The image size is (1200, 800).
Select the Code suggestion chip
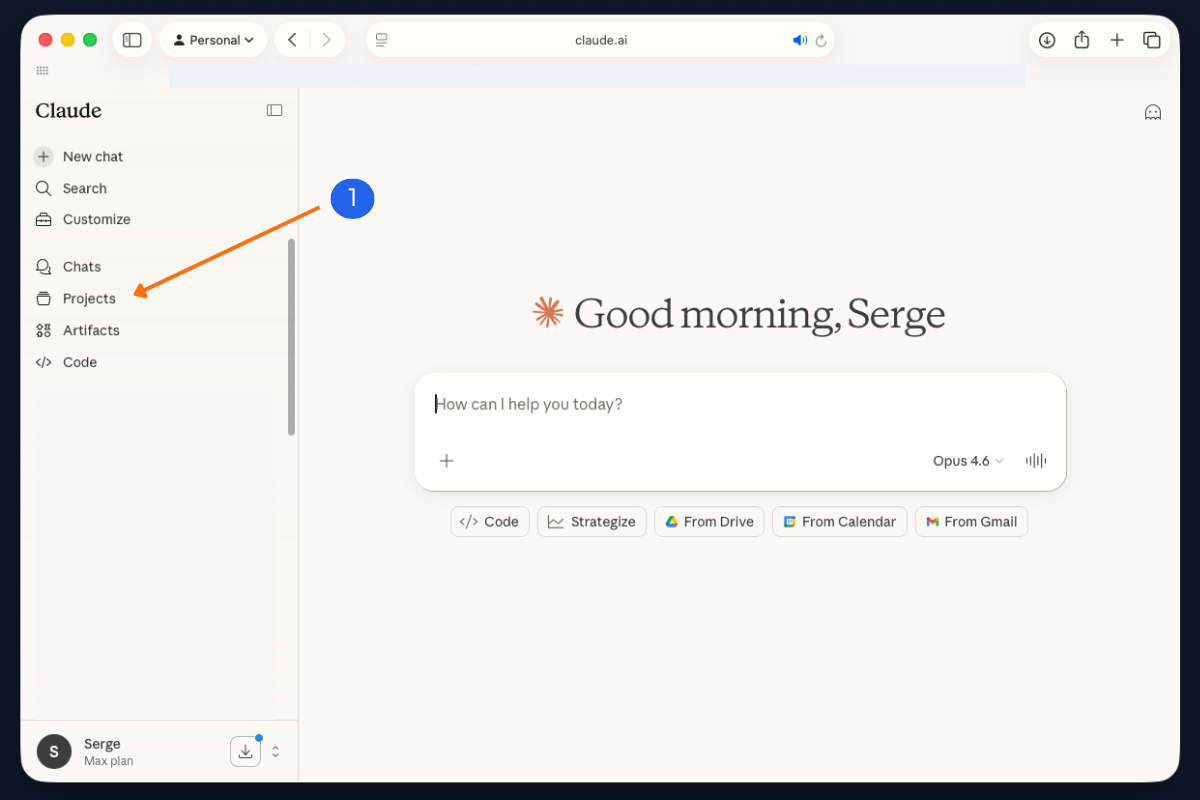490,521
